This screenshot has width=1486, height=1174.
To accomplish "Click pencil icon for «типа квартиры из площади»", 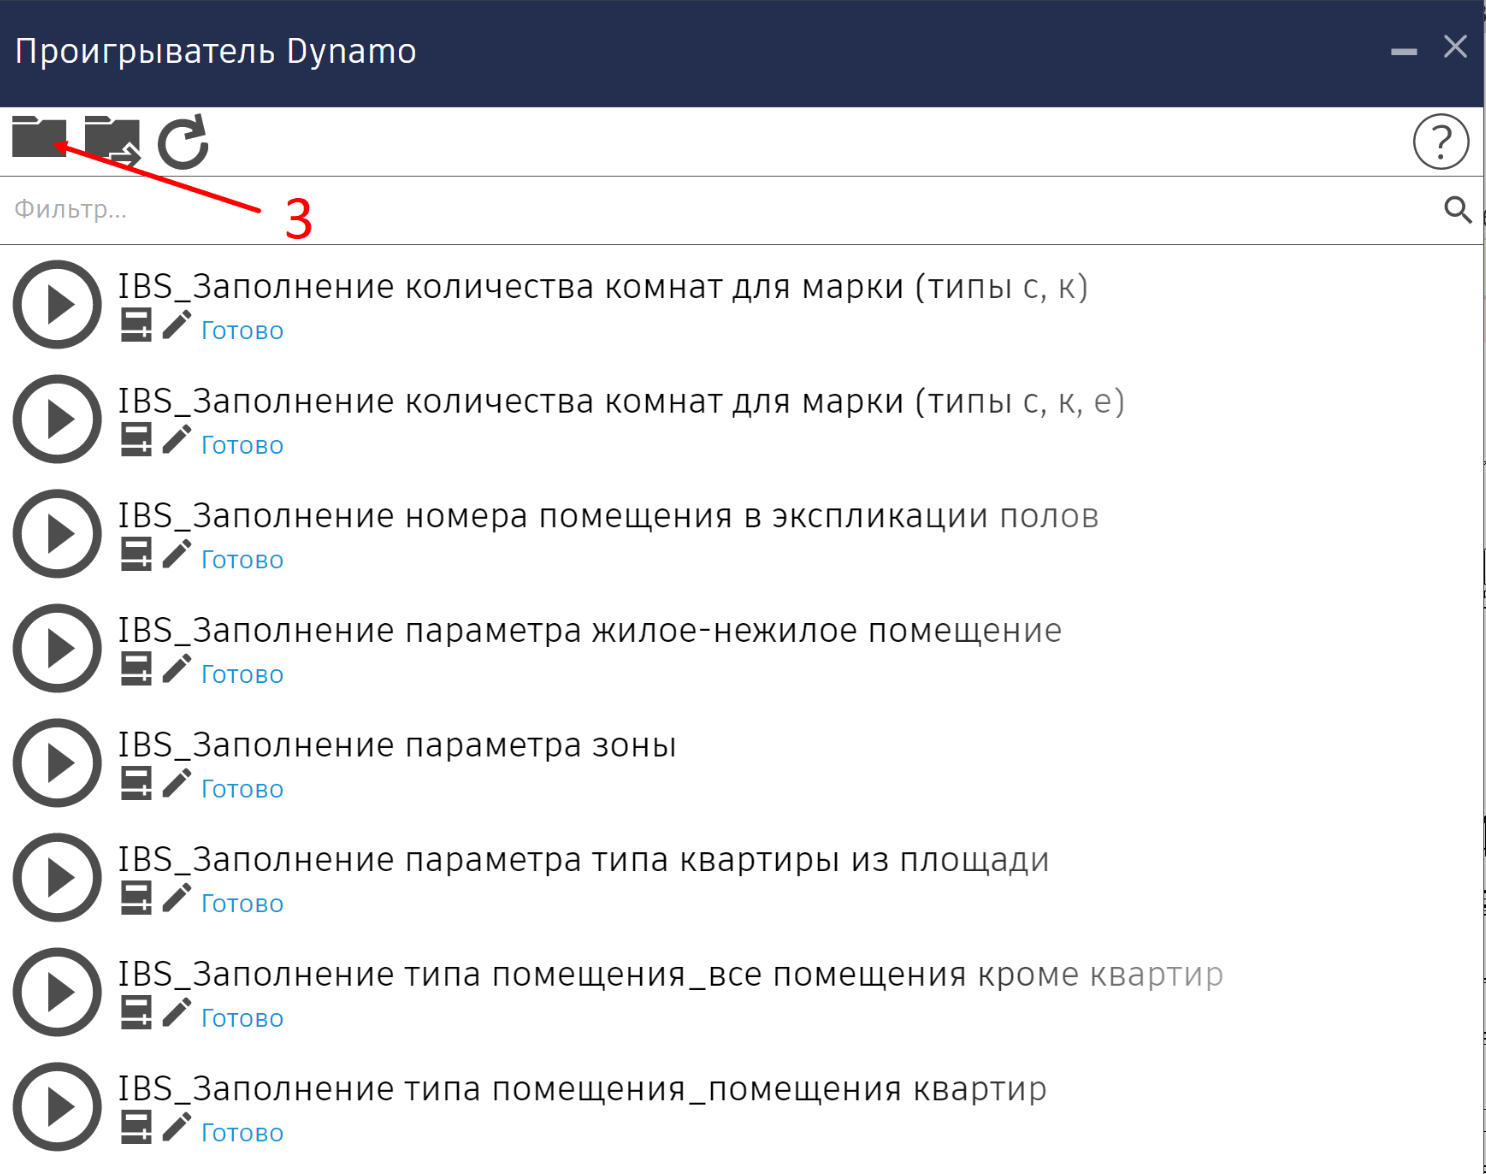I will pyautogui.click(x=177, y=896).
